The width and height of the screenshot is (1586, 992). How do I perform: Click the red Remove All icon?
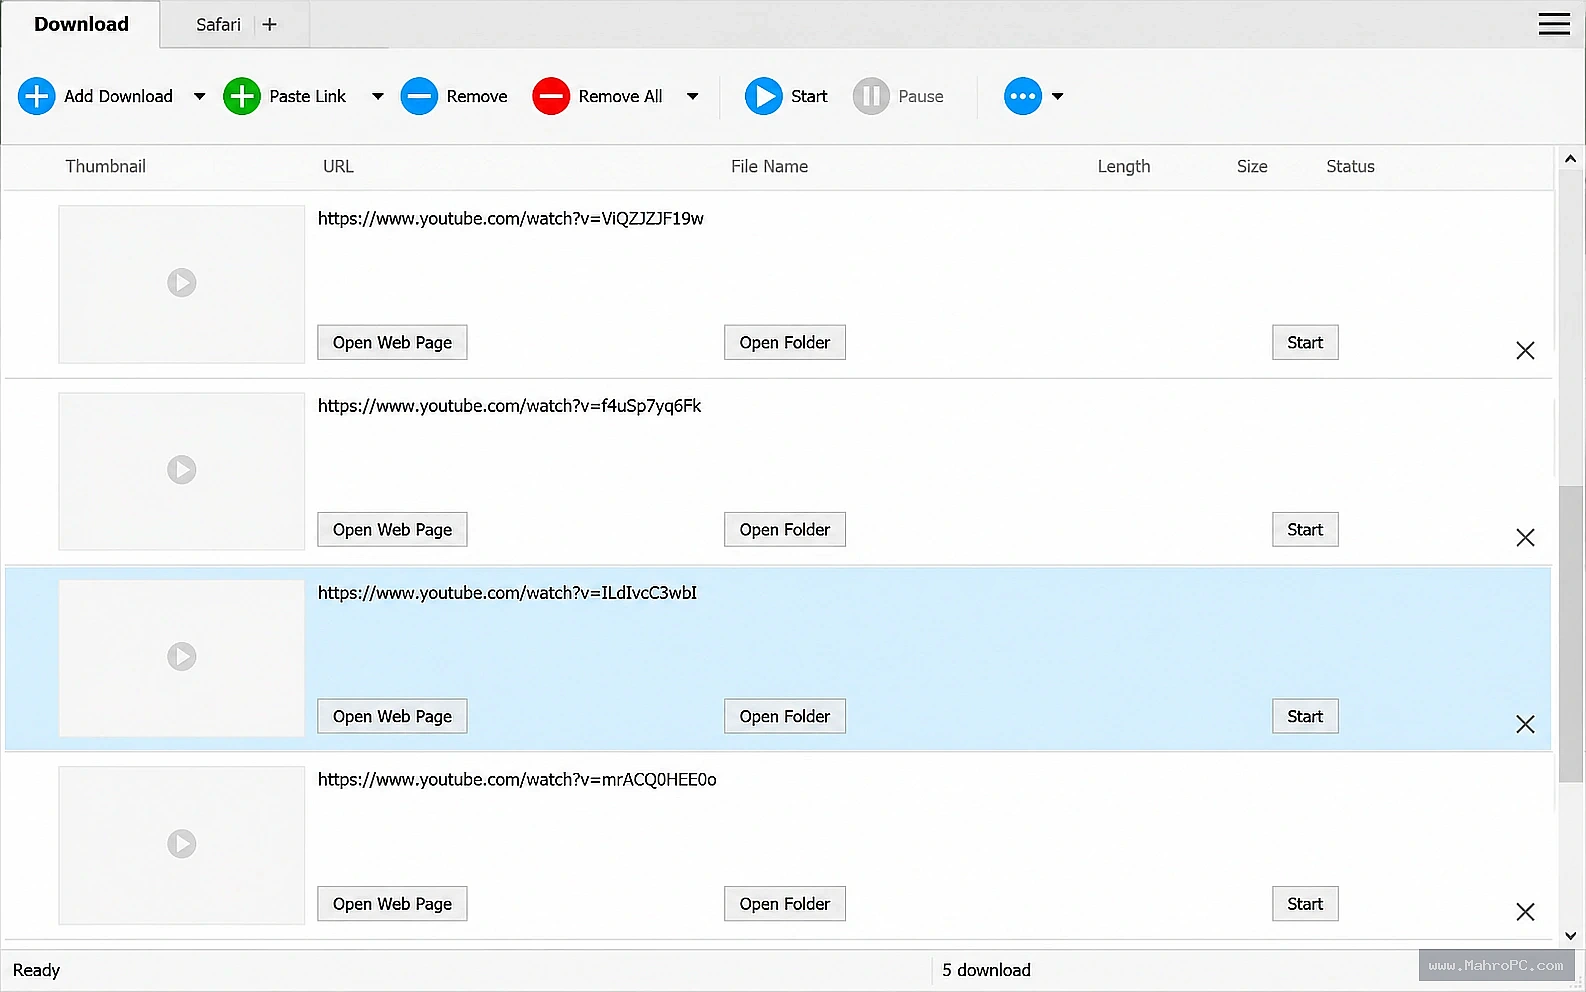pos(551,97)
